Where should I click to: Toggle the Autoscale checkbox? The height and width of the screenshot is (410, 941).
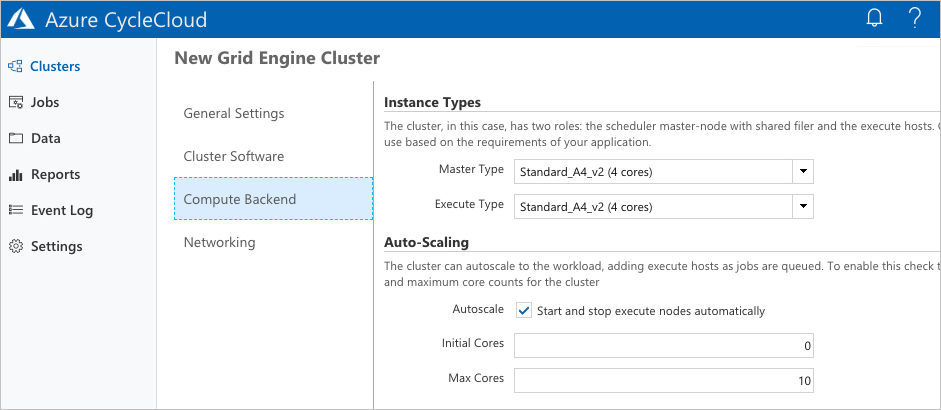(x=524, y=311)
